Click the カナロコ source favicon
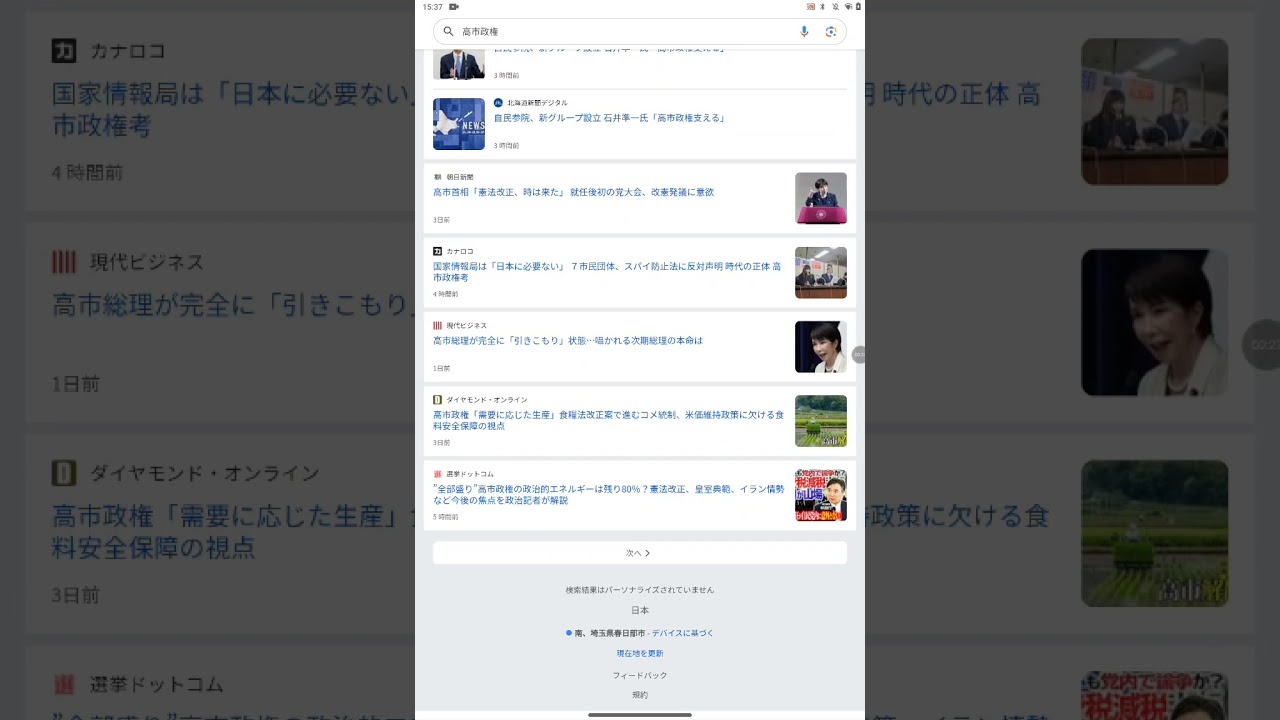 pos(437,251)
